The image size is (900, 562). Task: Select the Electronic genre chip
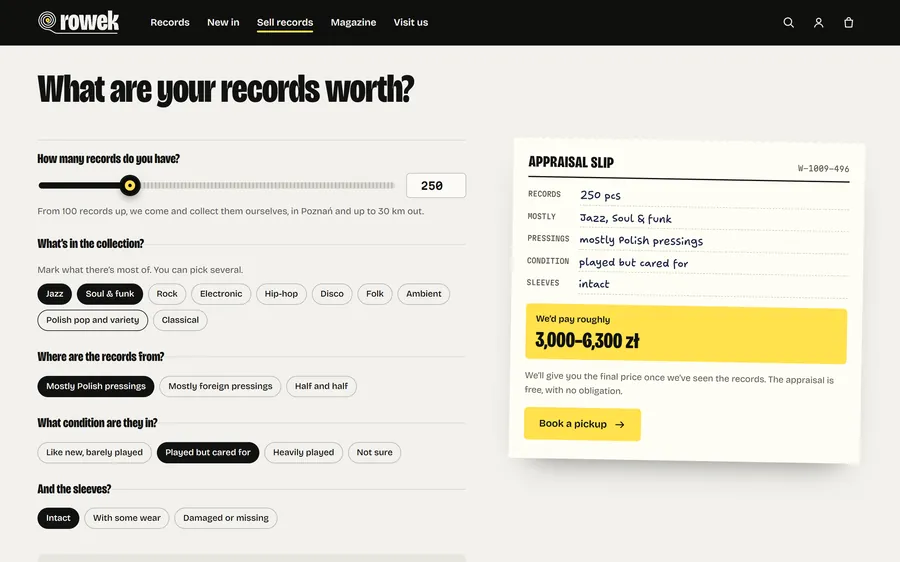point(221,294)
